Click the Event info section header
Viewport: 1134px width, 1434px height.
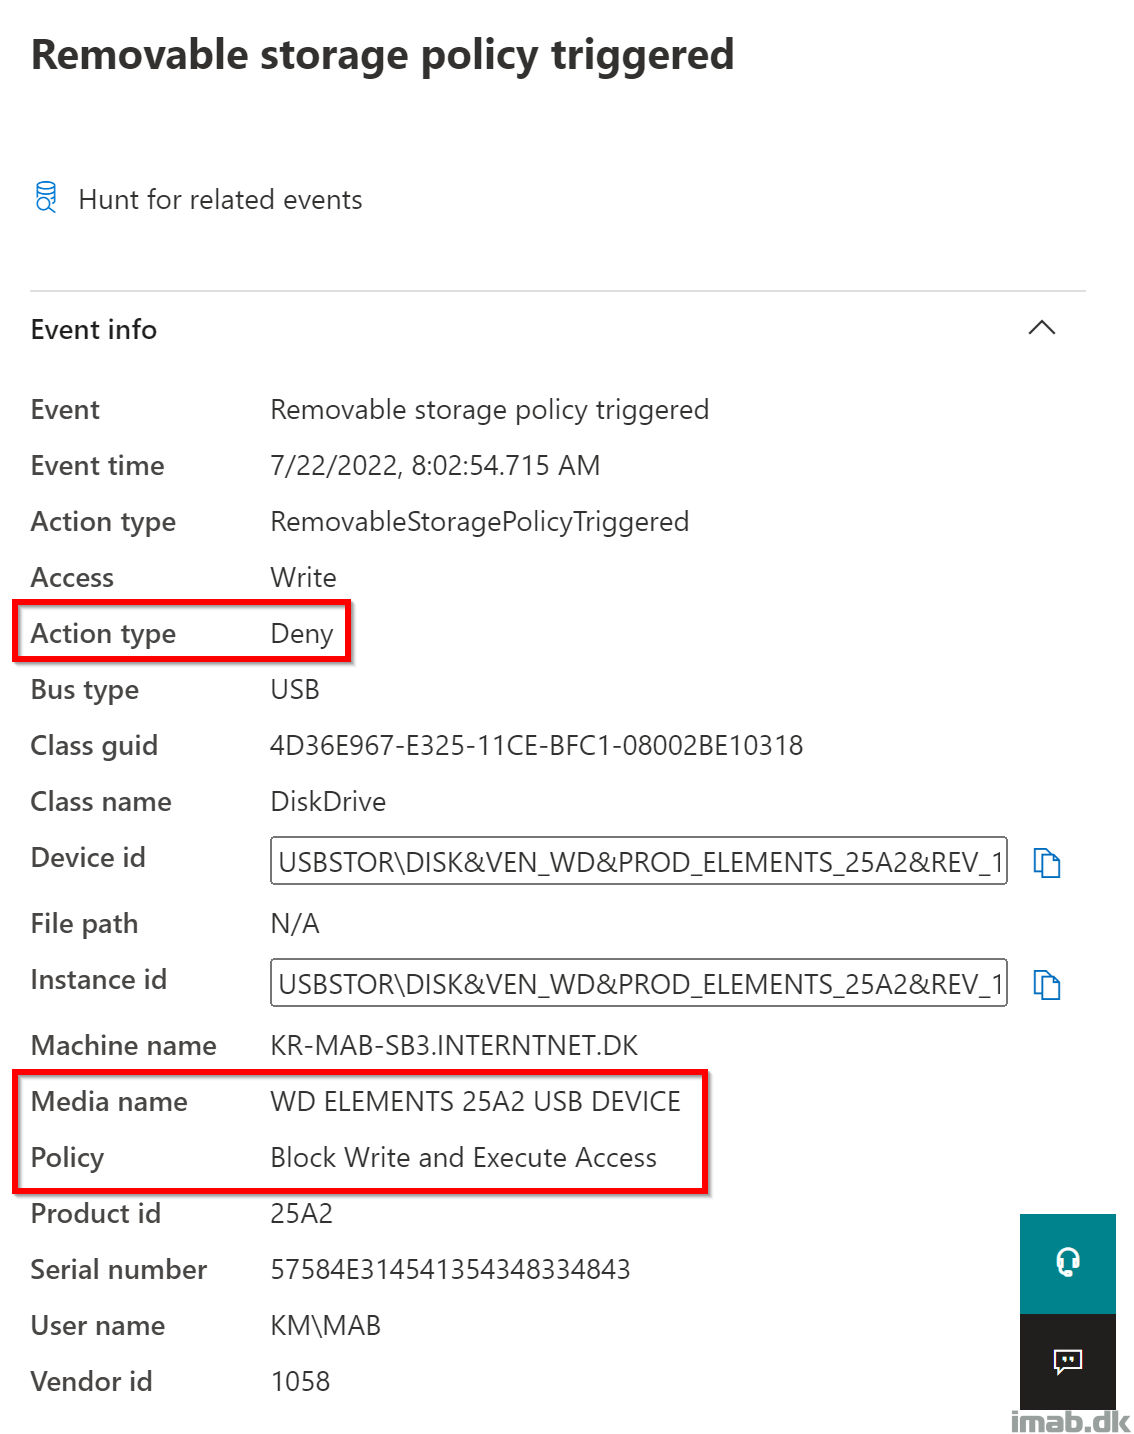coord(94,330)
